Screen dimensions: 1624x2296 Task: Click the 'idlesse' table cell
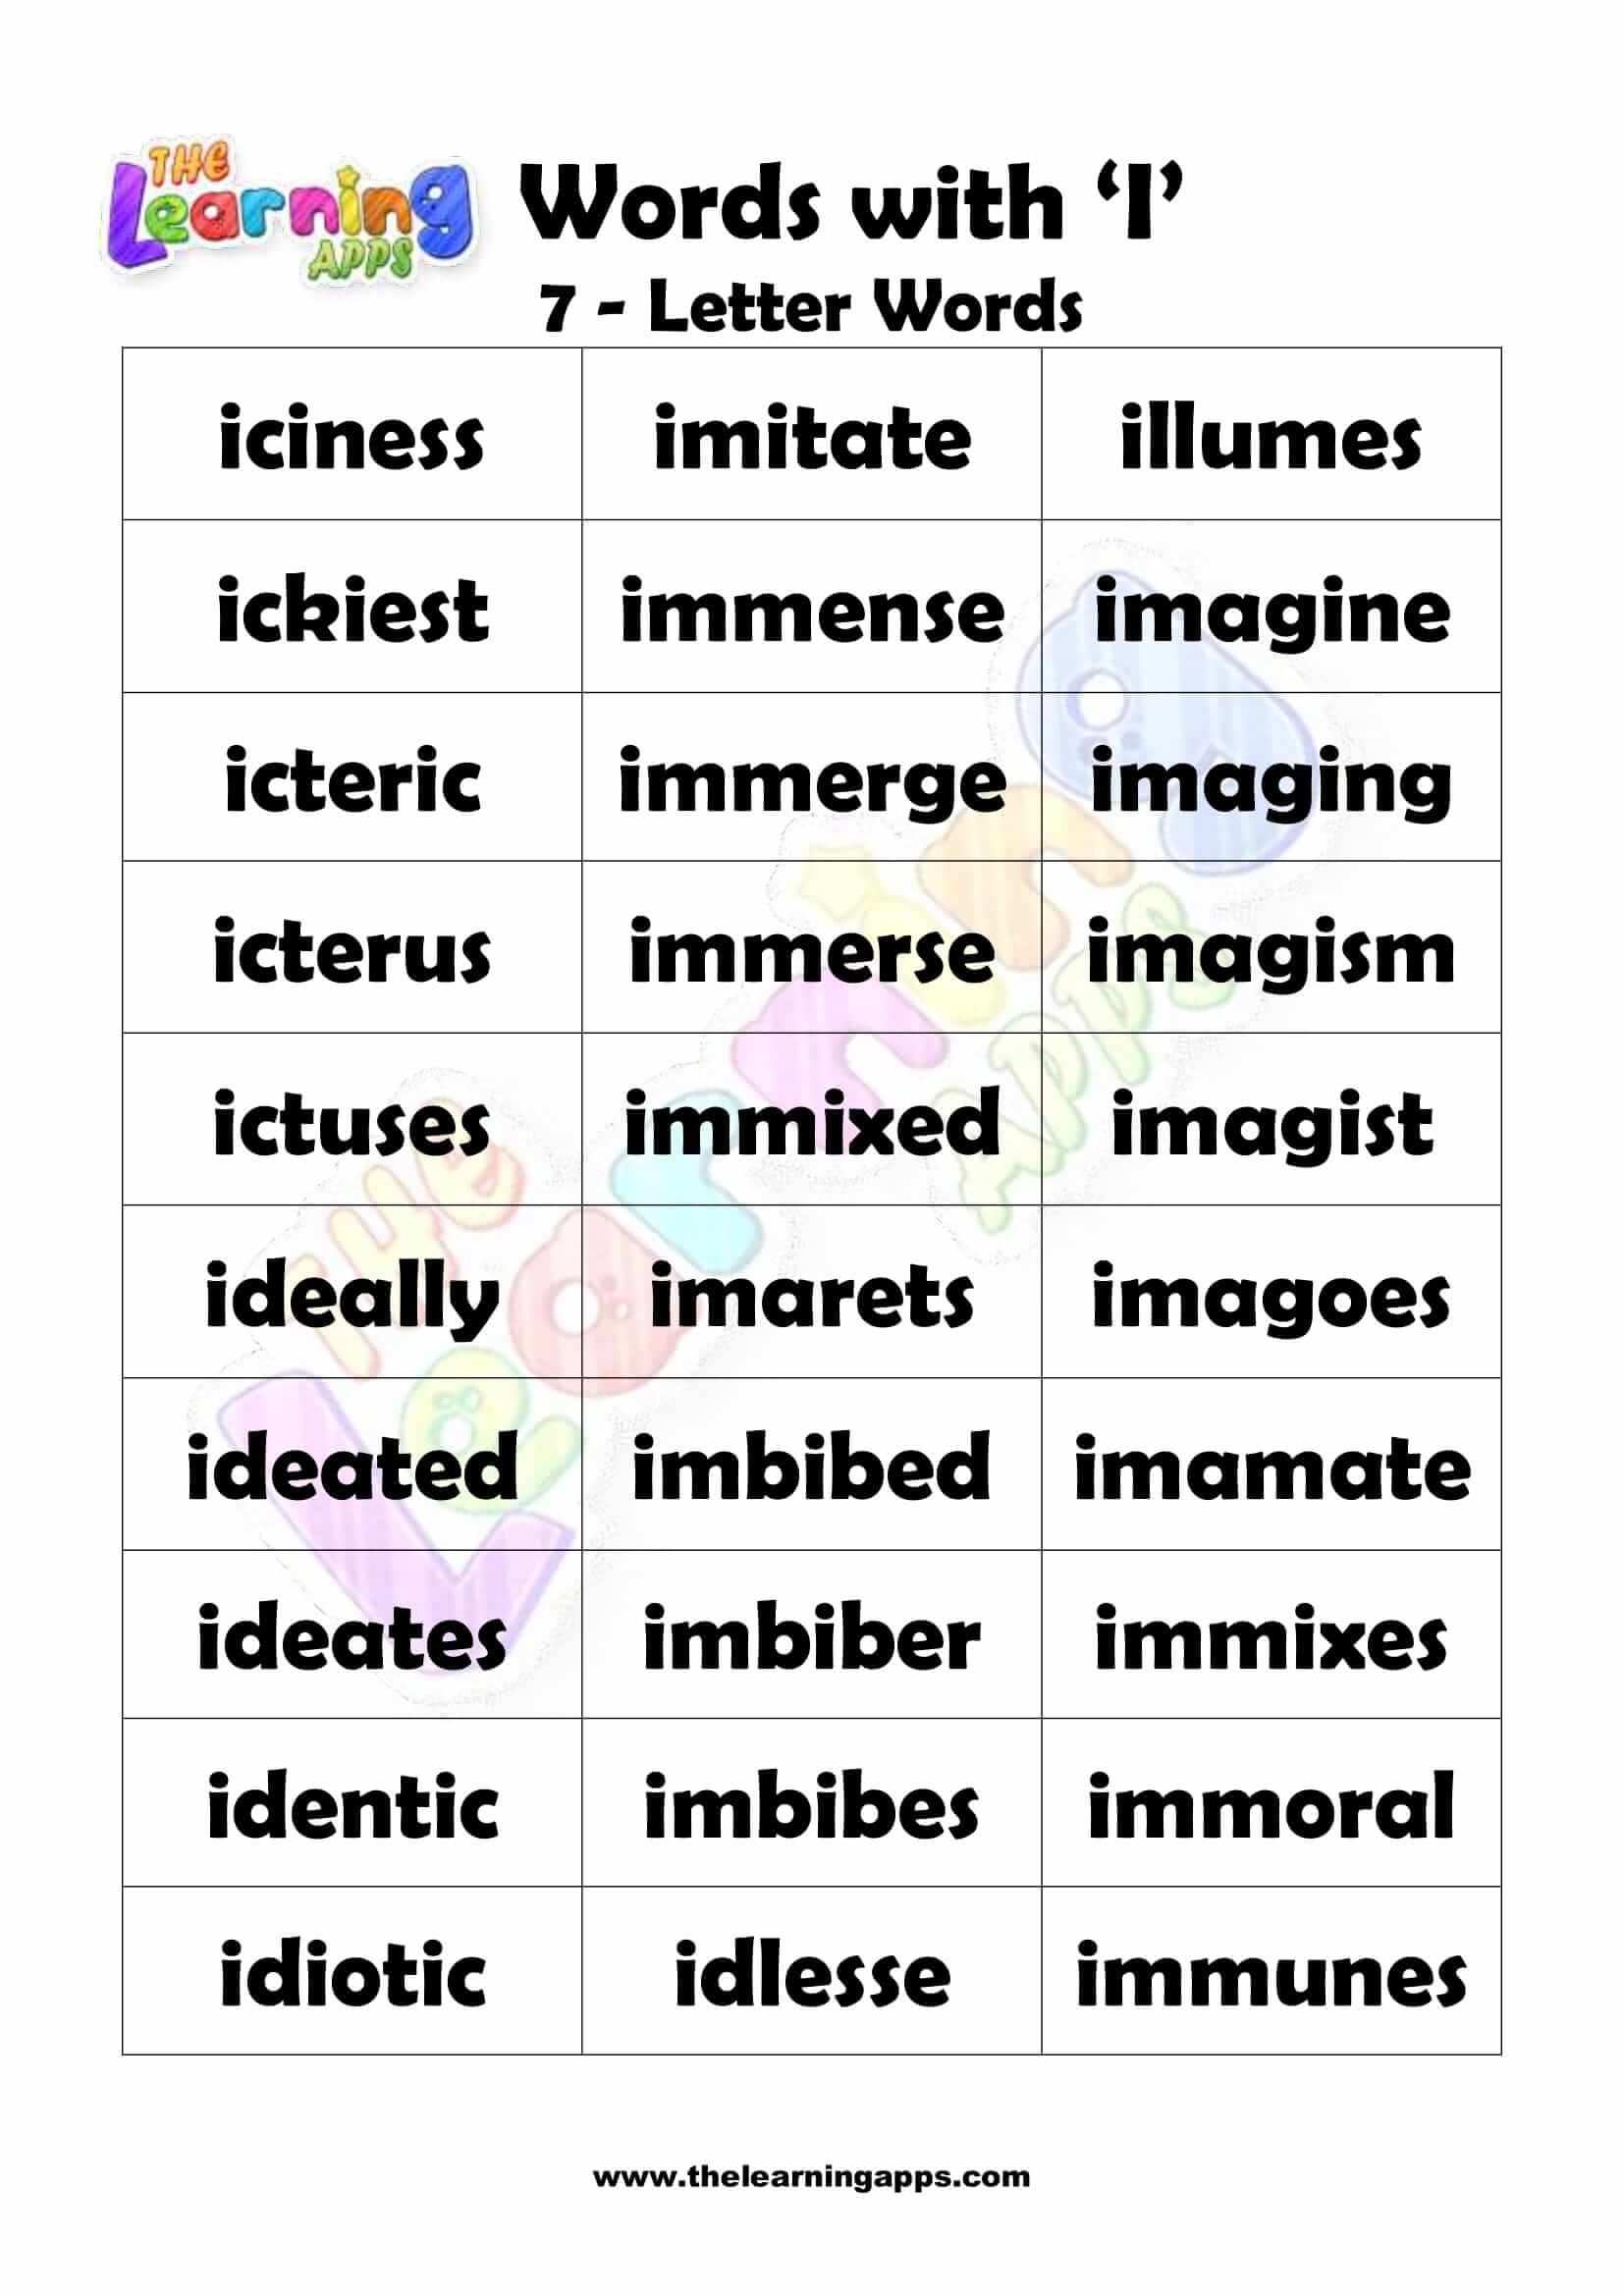click(811, 1975)
